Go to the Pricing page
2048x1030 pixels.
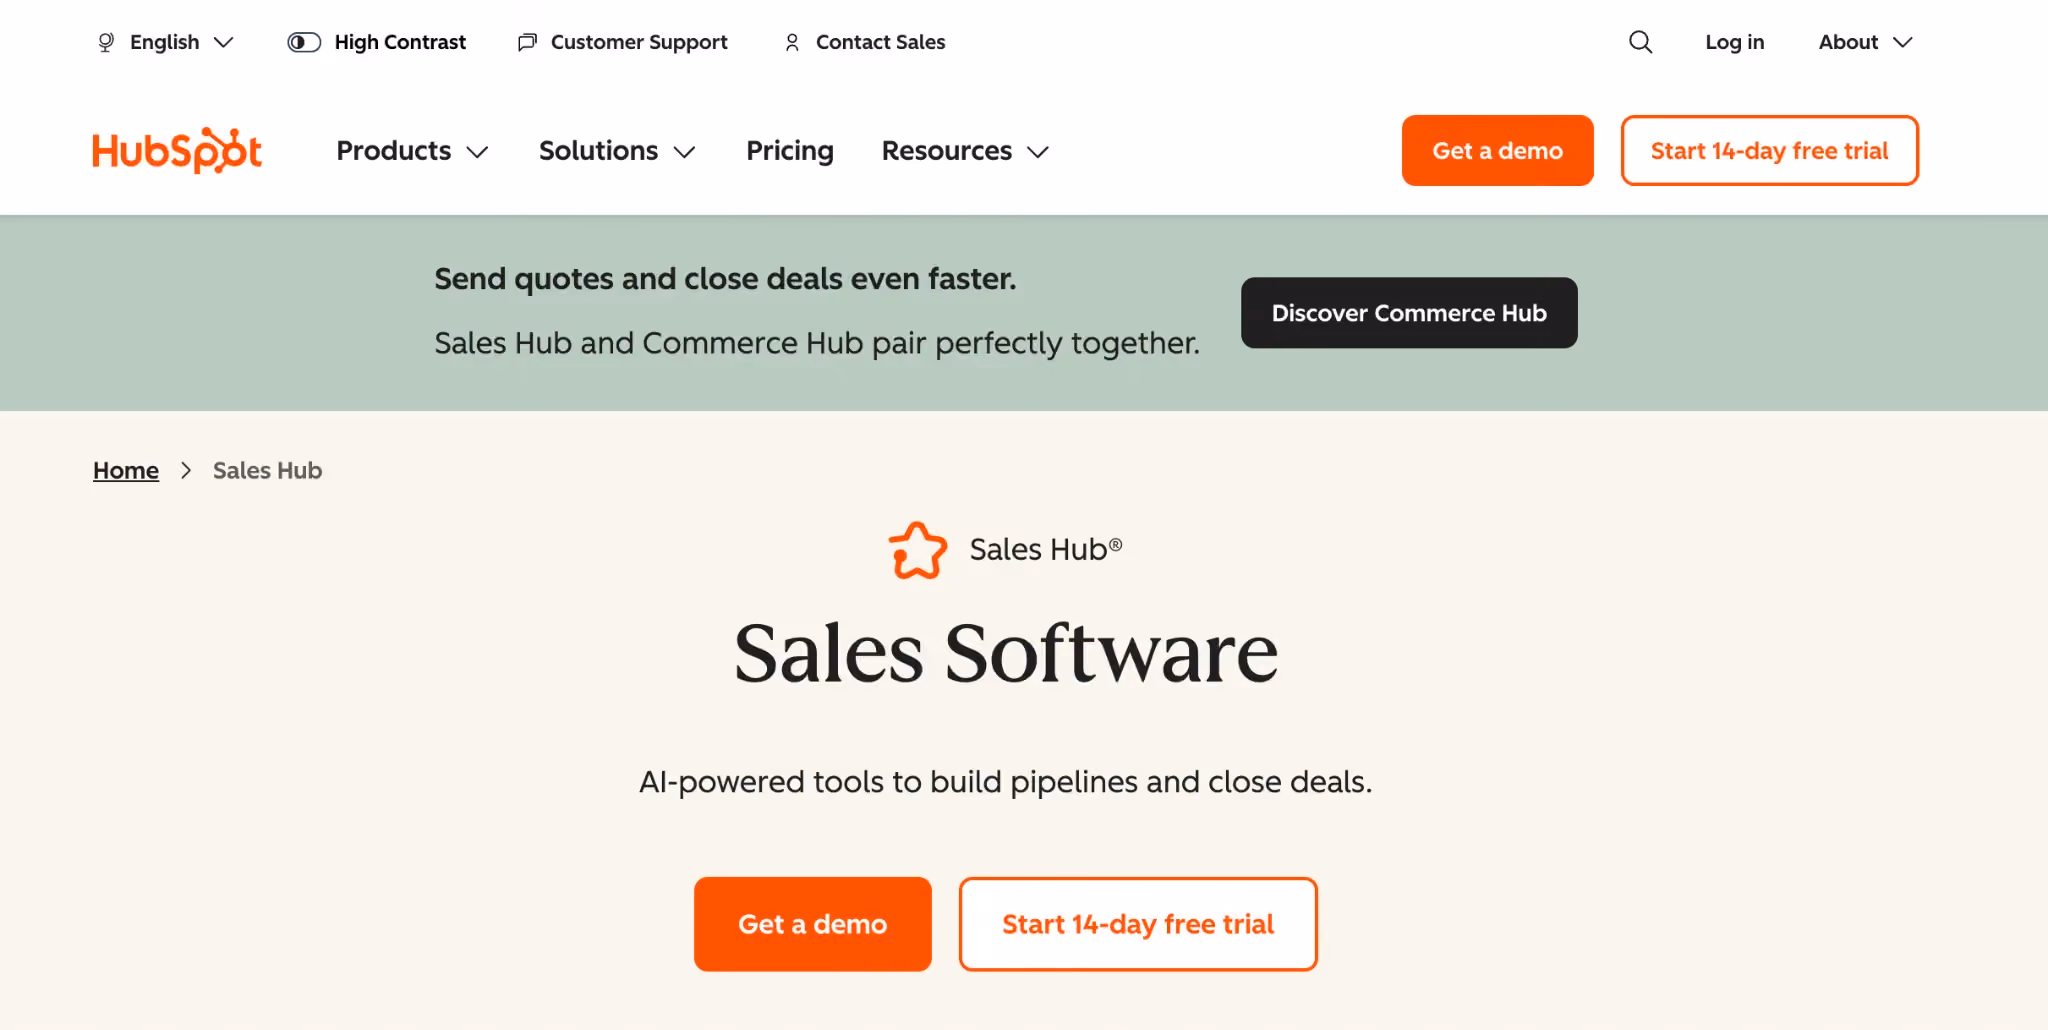coord(790,151)
